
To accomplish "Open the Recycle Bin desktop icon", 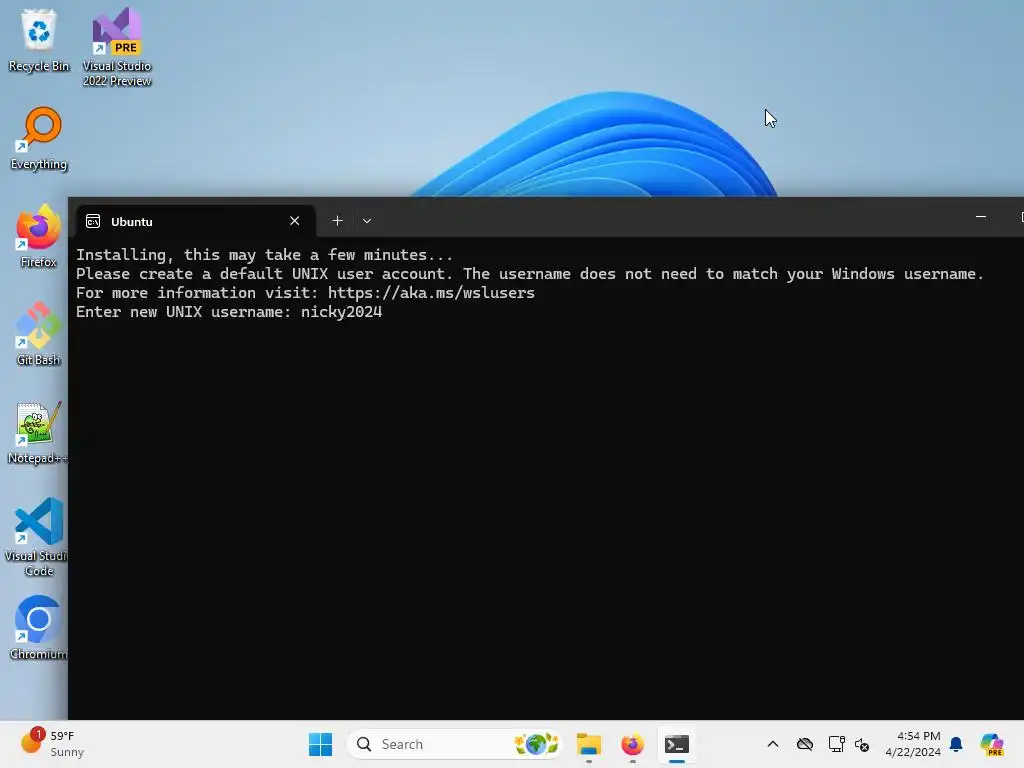I will click(x=39, y=39).
